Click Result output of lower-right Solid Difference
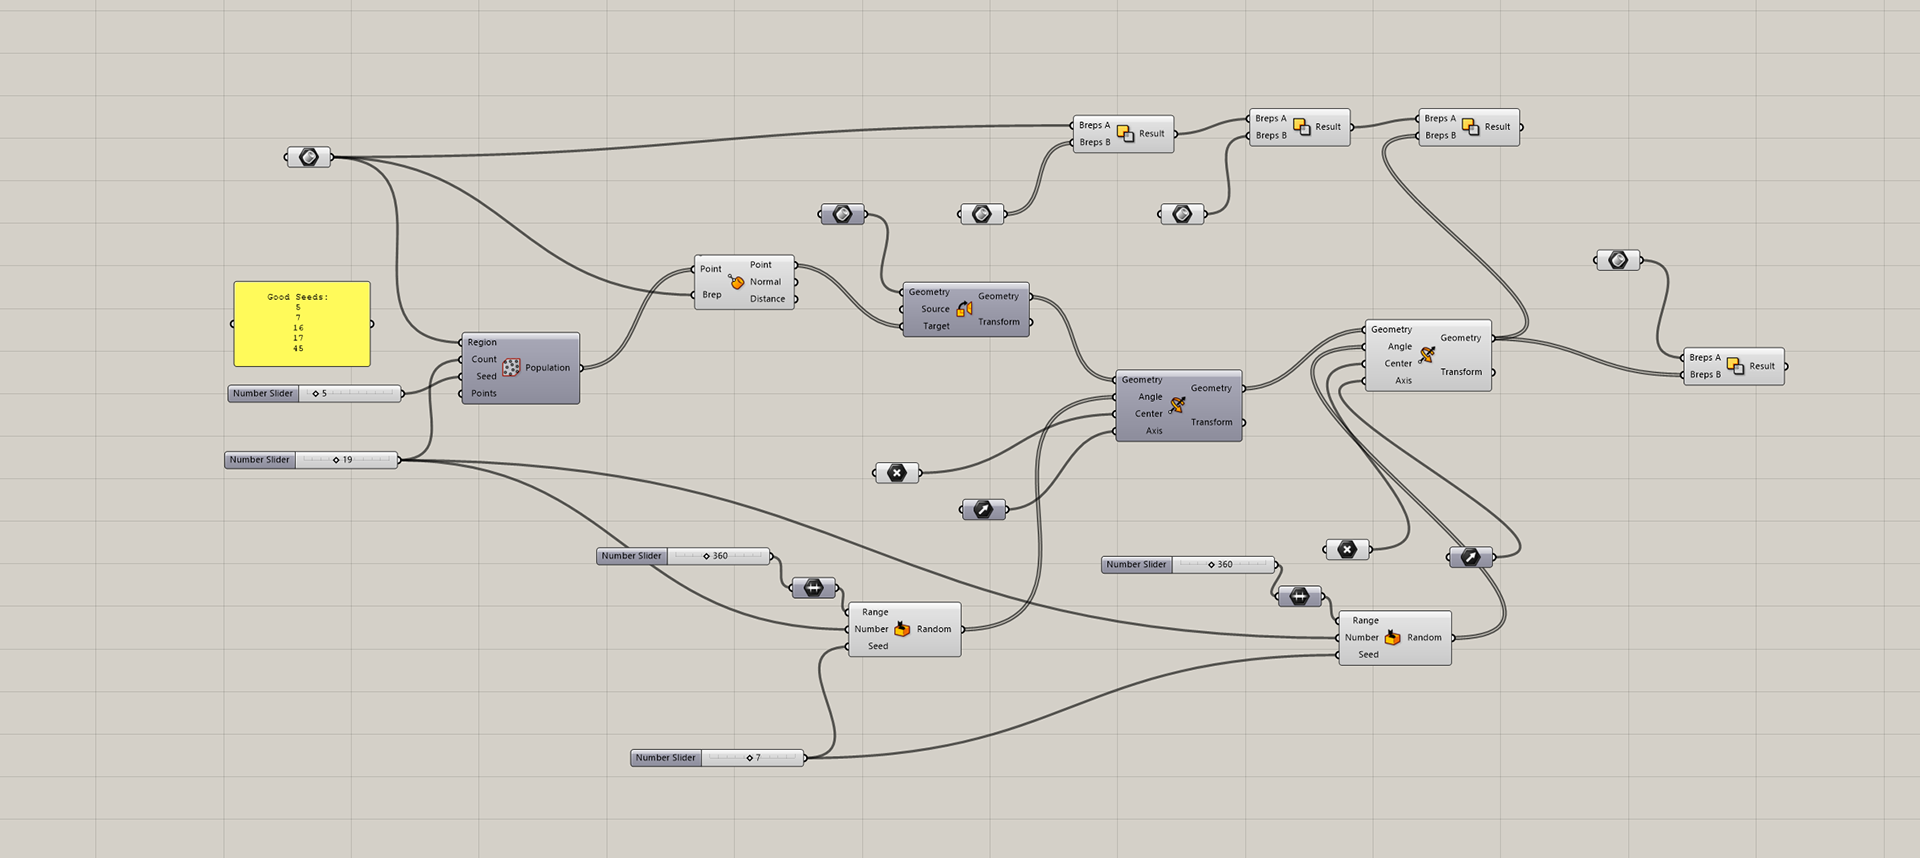This screenshot has height=858, width=1920. pos(1762,366)
